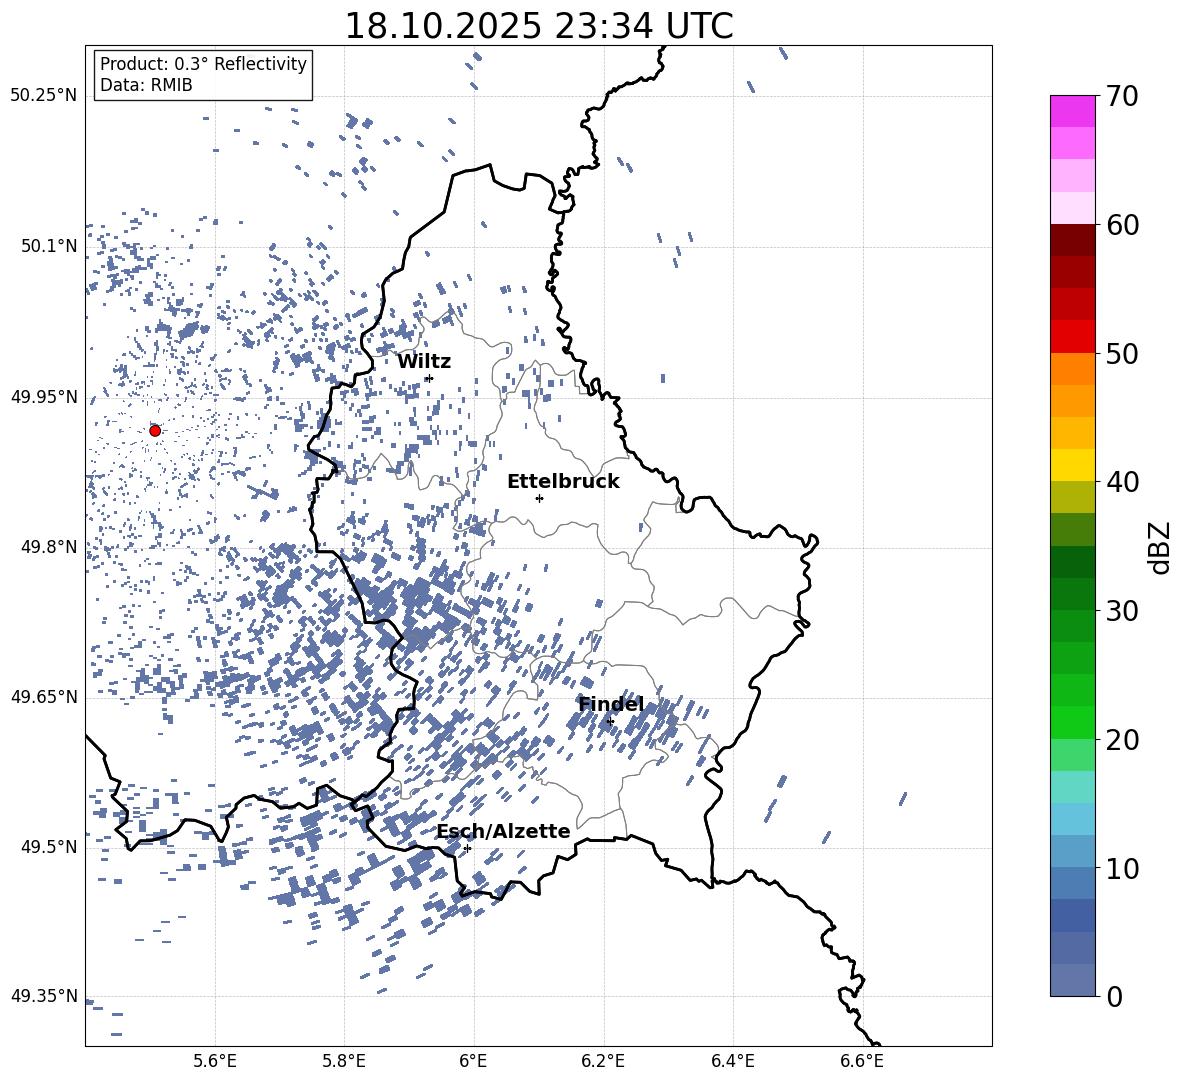Click the bright red colorbar segment near 50

click(1073, 337)
